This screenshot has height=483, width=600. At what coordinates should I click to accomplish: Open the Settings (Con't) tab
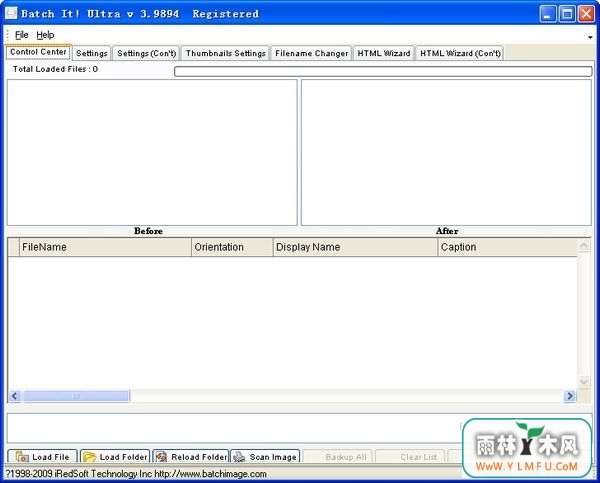click(147, 53)
